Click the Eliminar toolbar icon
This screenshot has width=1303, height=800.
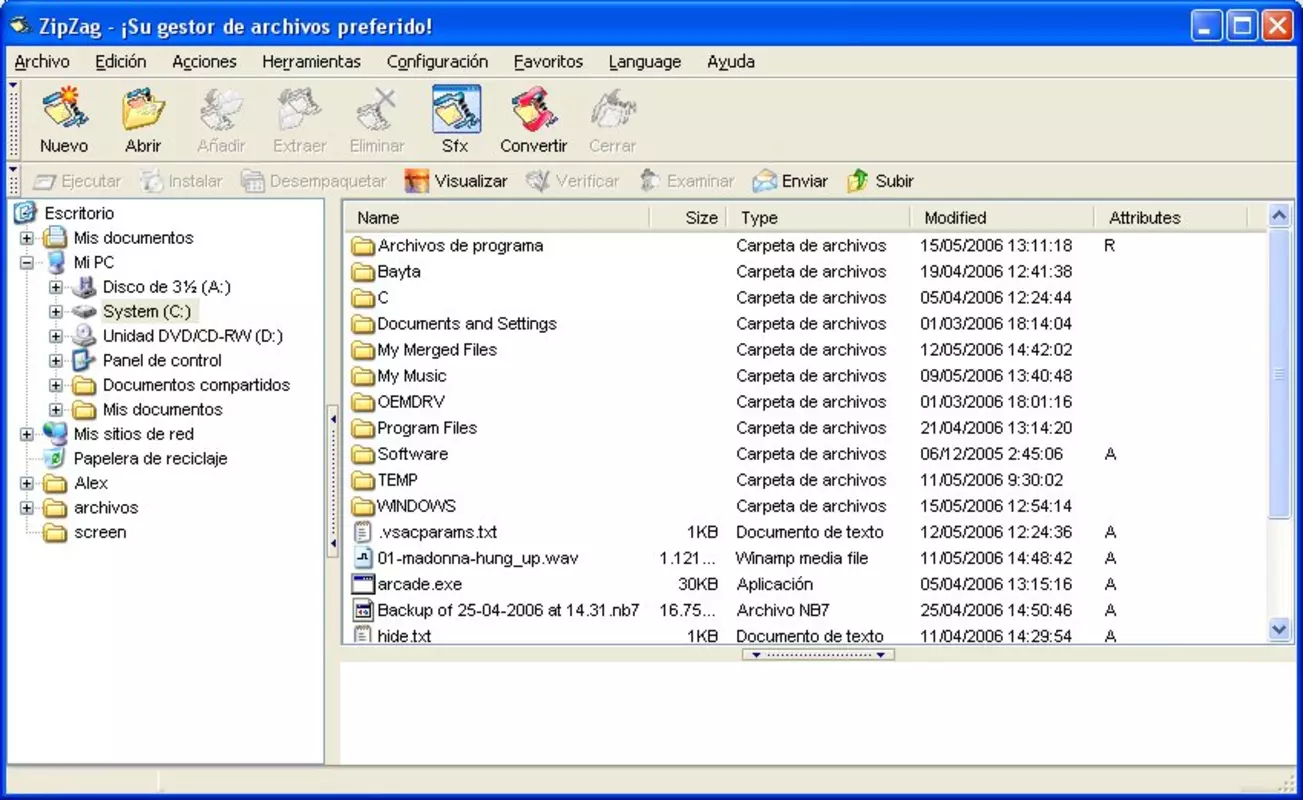pos(377,110)
